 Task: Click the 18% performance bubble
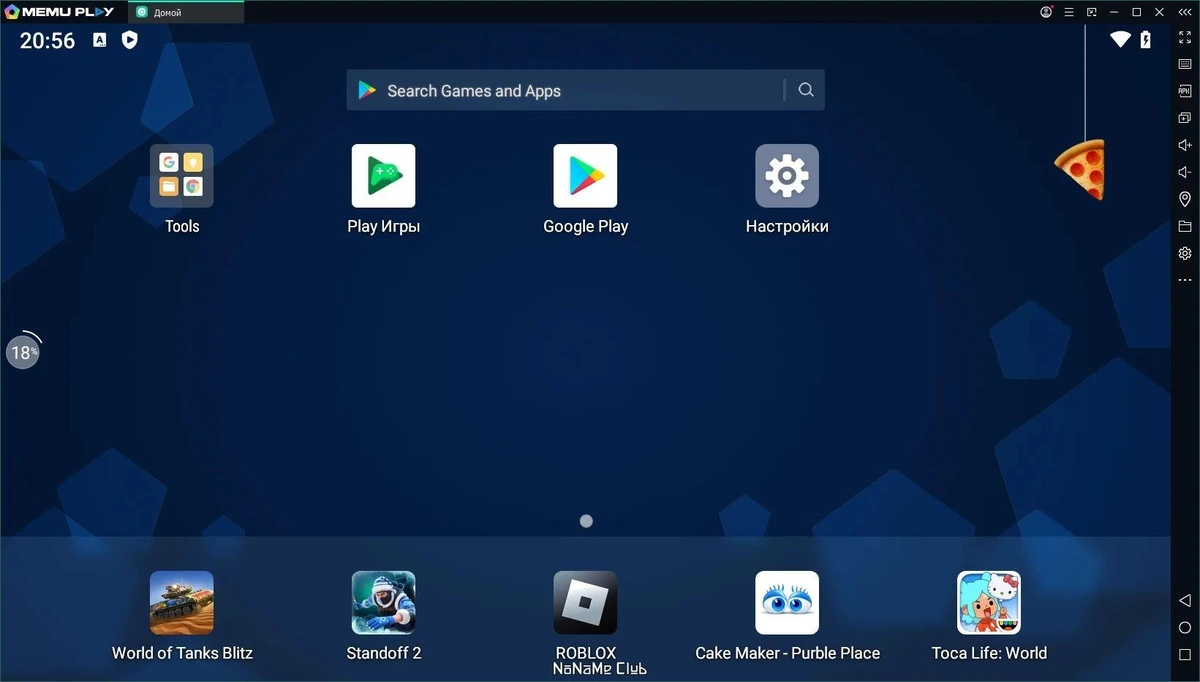(23, 352)
